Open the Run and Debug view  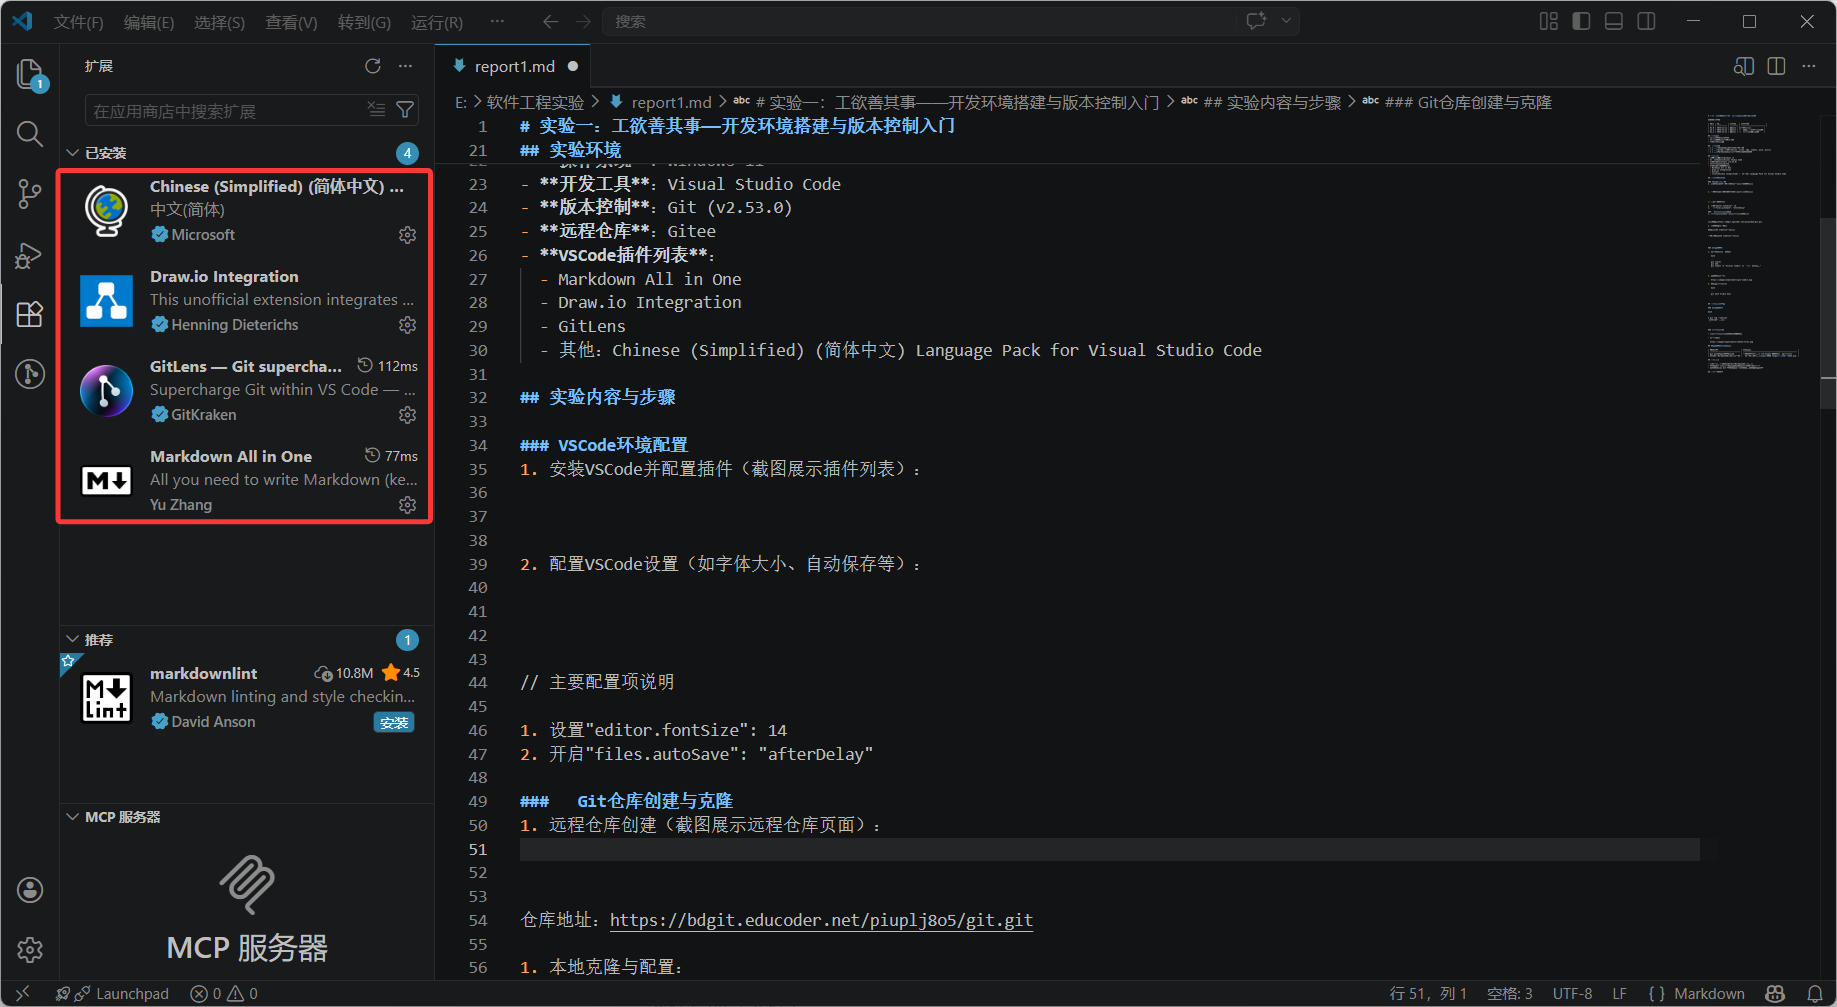[30, 255]
